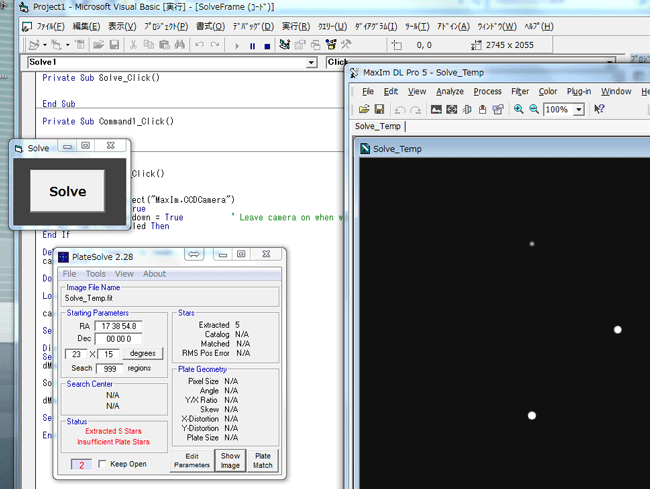Click the field height box showing 15
Screen dimensions: 650x489
pos(109,354)
